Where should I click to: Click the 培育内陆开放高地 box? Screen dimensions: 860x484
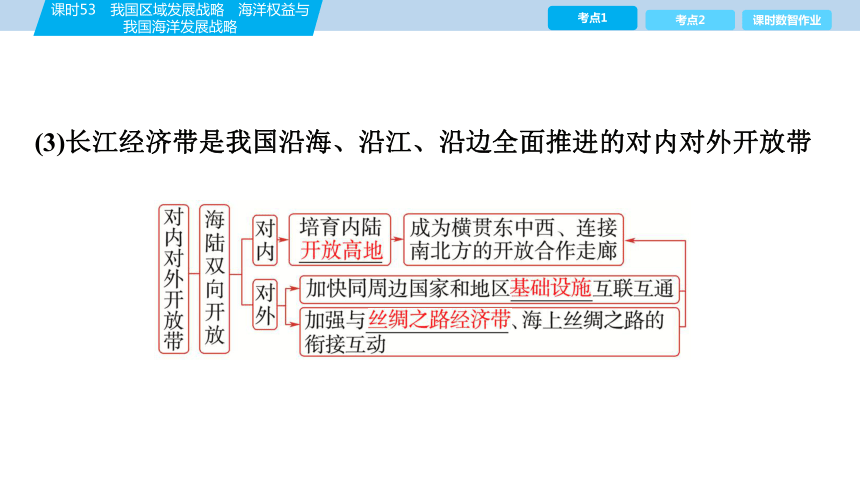click(340, 240)
